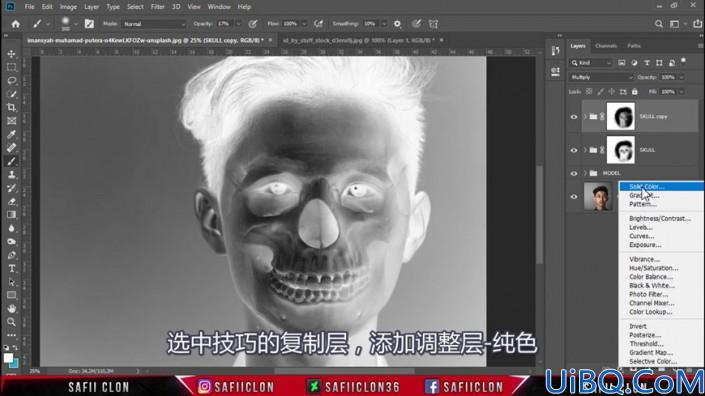
Task: Hide the SKULL group layer
Action: pos(574,150)
